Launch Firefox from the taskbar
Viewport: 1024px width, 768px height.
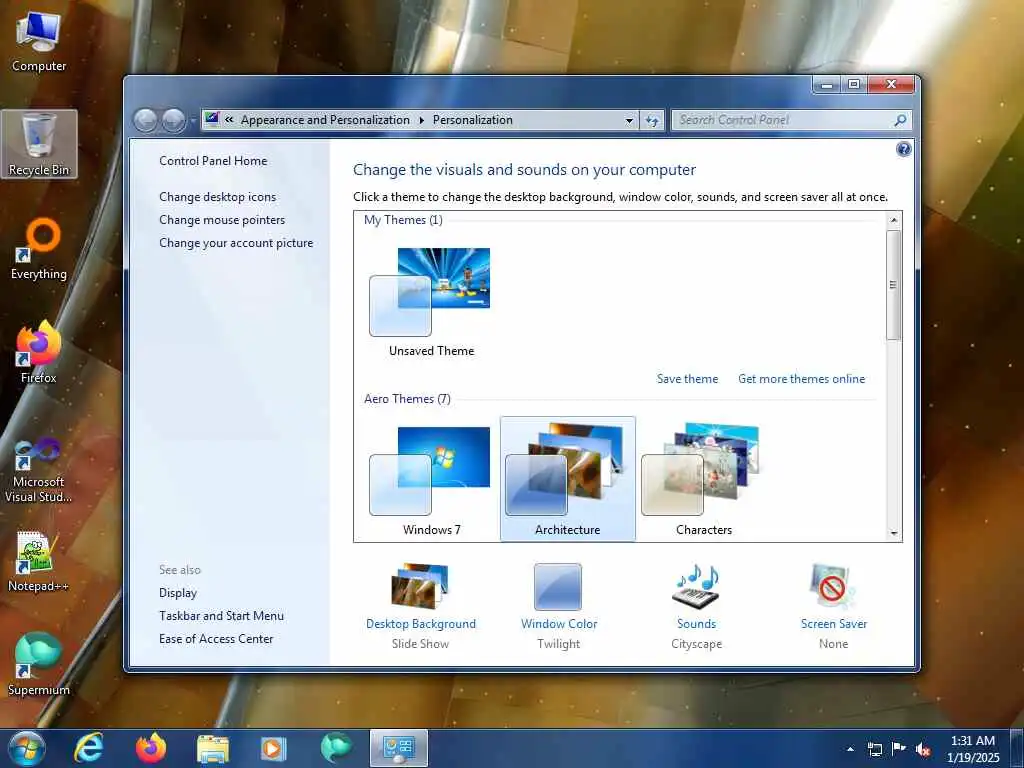pyautogui.click(x=151, y=748)
